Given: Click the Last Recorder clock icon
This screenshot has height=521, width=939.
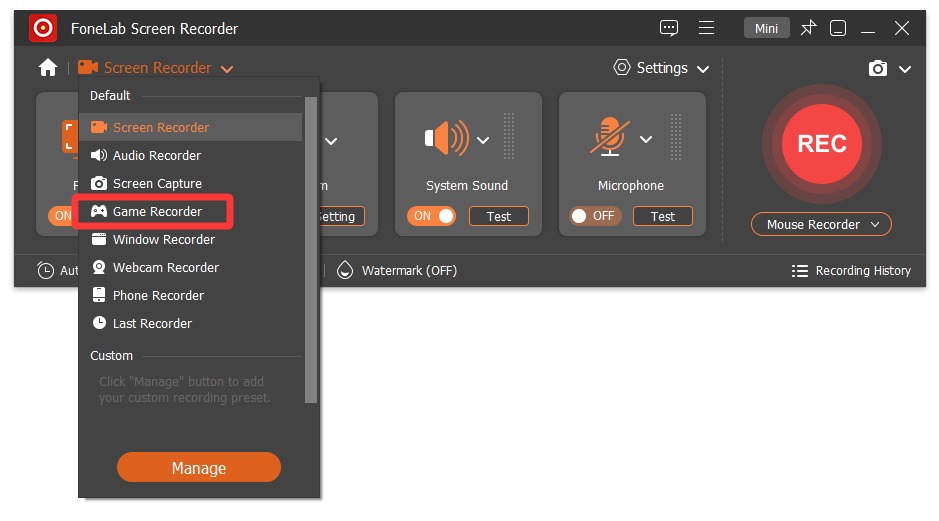Looking at the screenshot, I should [x=99, y=323].
